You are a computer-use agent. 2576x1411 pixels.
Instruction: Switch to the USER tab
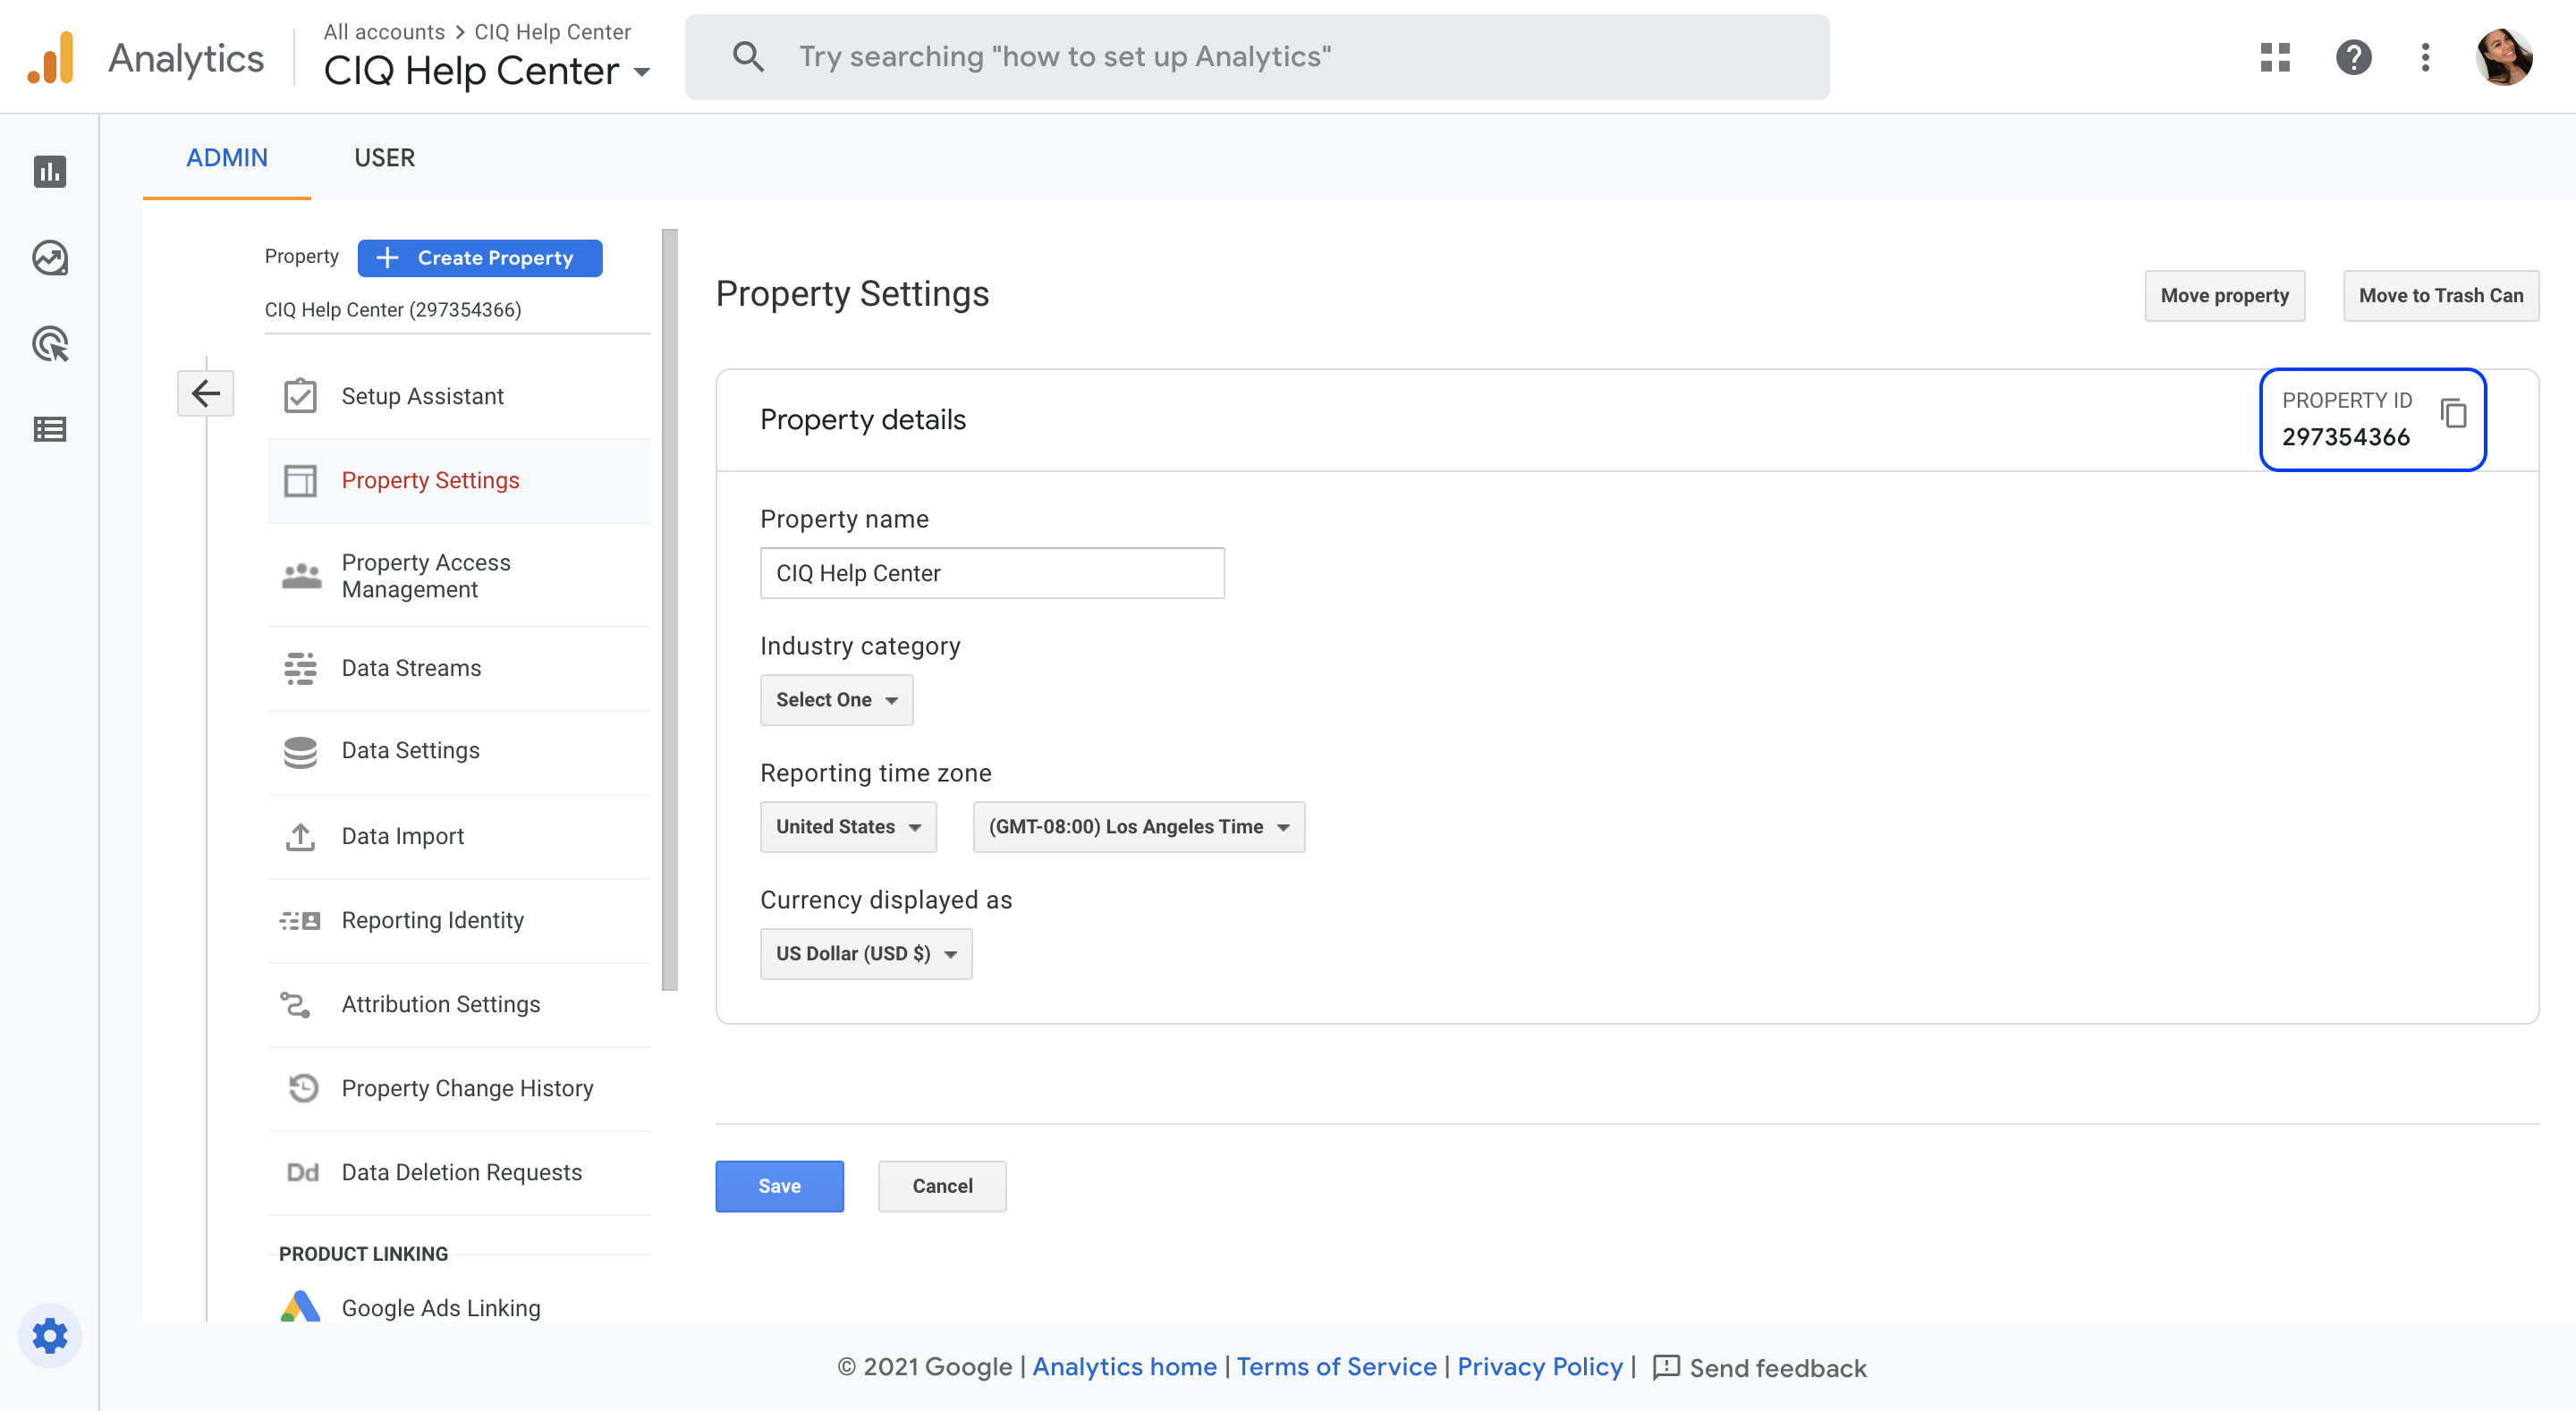click(384, 158)
